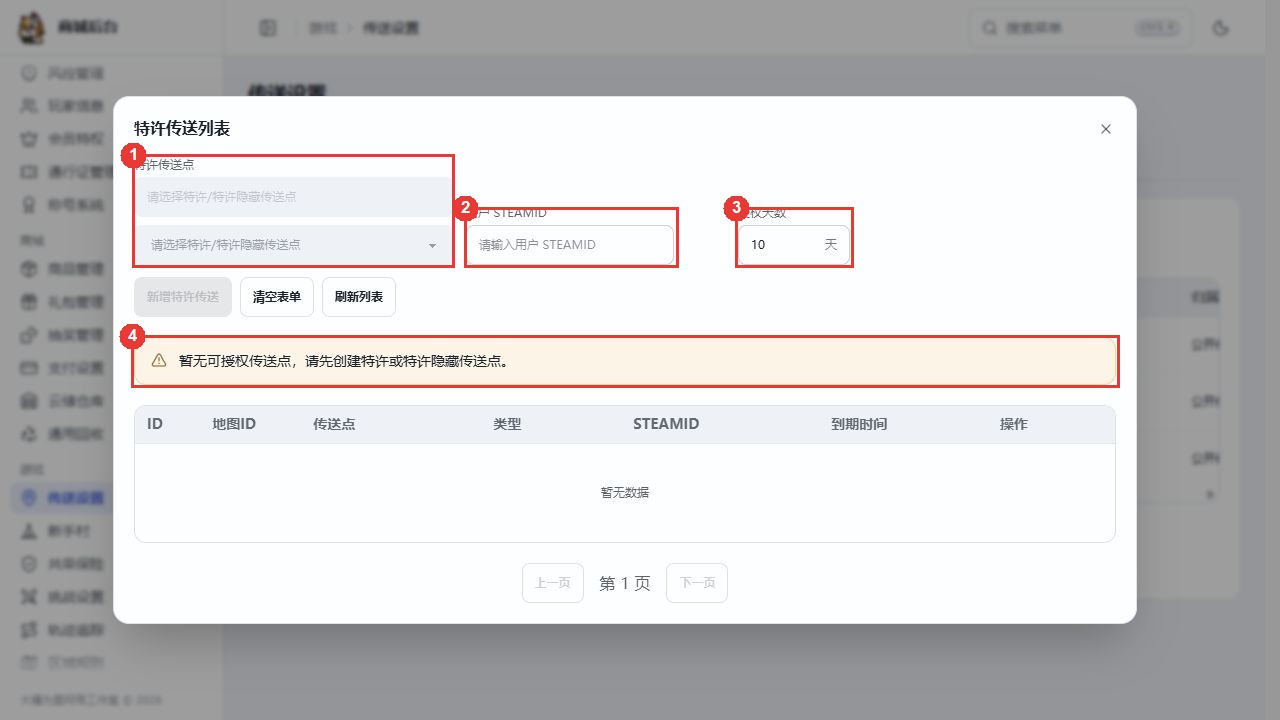This screenshot has width=1280, height=720.
Task: Click the ID column header
Action: (155, 424)
